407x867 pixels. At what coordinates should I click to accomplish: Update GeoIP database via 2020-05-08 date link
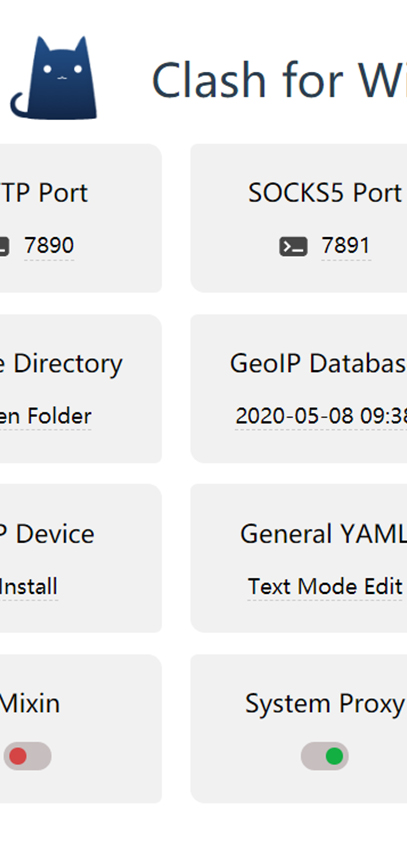[321, 416]
